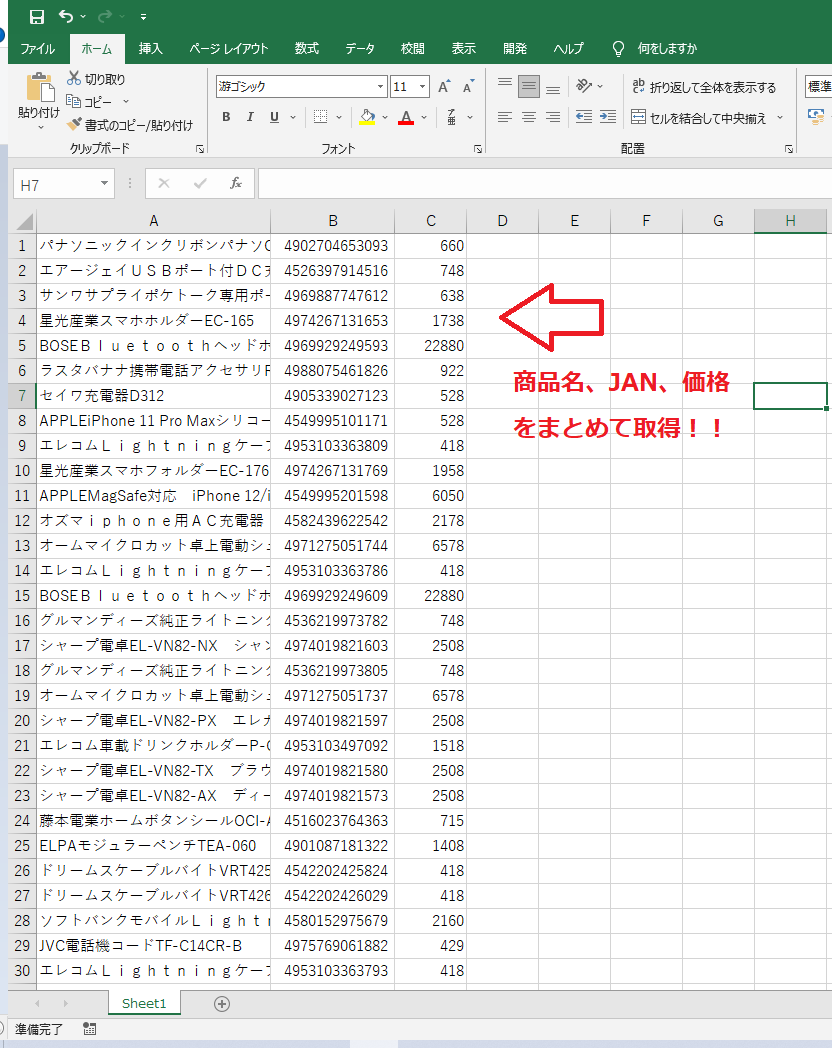Select cell containing セイワ充電器D312
The width and height of the screenshot is (832, 1048).
153,396
